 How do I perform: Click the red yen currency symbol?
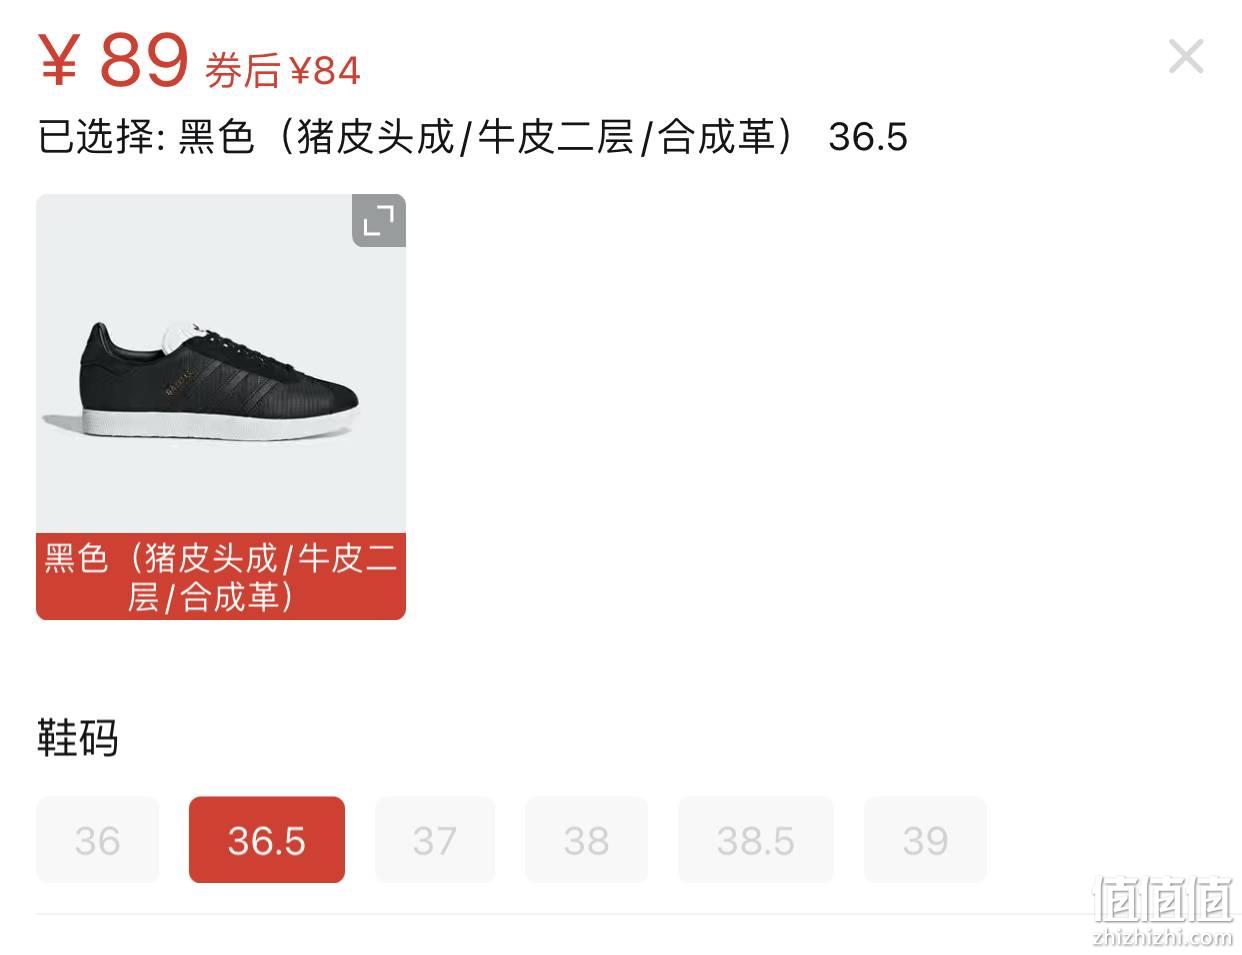(58, 60)
